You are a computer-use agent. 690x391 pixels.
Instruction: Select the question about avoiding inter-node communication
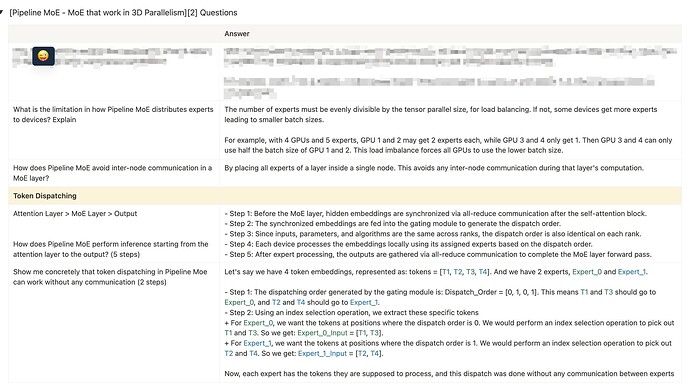click(113, 173)
